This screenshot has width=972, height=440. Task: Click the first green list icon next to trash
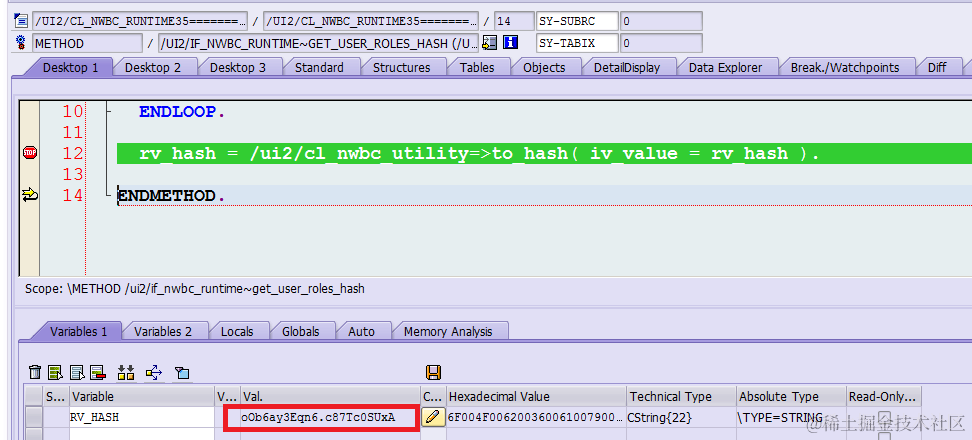56,372
